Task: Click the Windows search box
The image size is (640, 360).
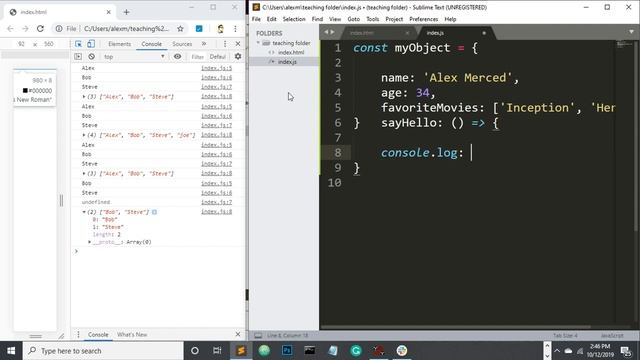Action: pyautogui.click(x=103, y=351)
